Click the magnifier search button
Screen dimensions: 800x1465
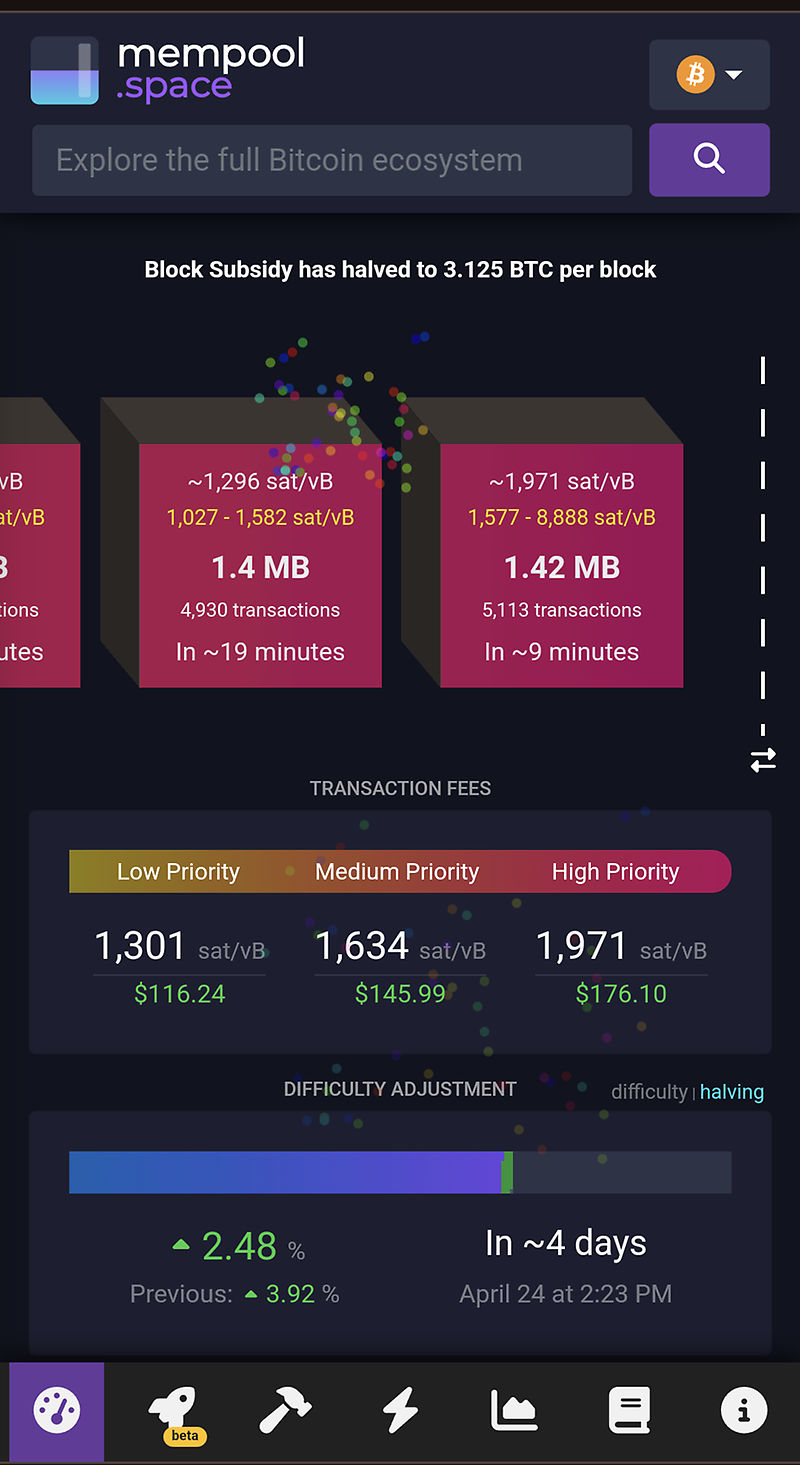click(709, 159)
